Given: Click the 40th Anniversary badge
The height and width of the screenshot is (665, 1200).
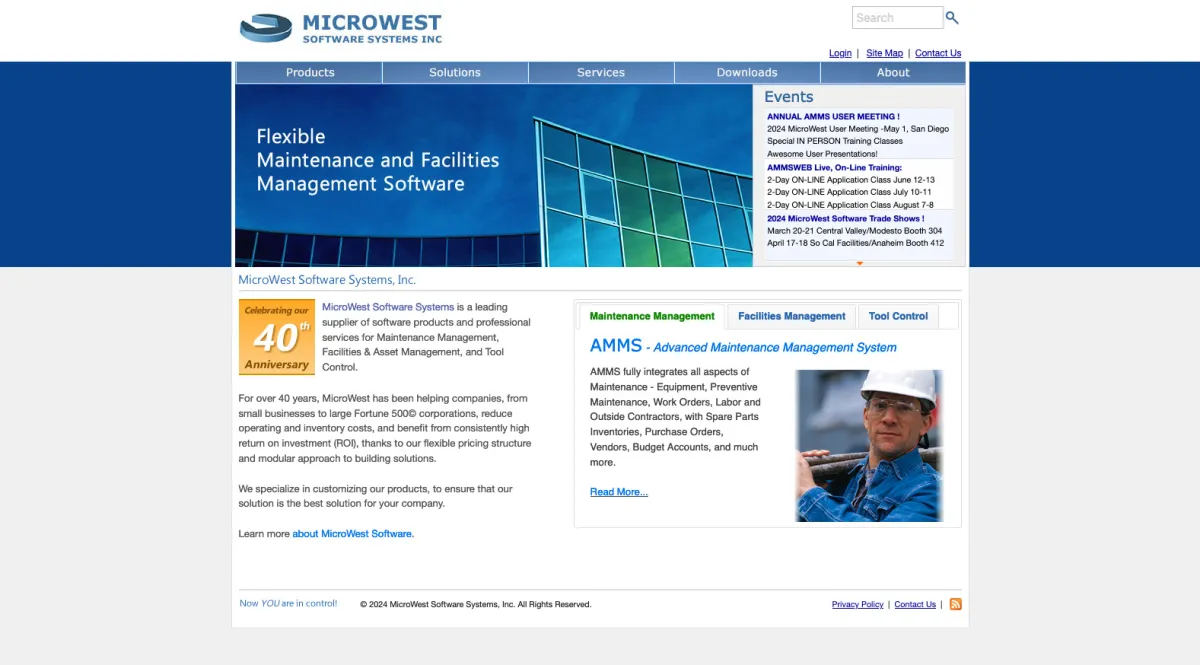Looking at the screenshot, I should pos(277,337).
